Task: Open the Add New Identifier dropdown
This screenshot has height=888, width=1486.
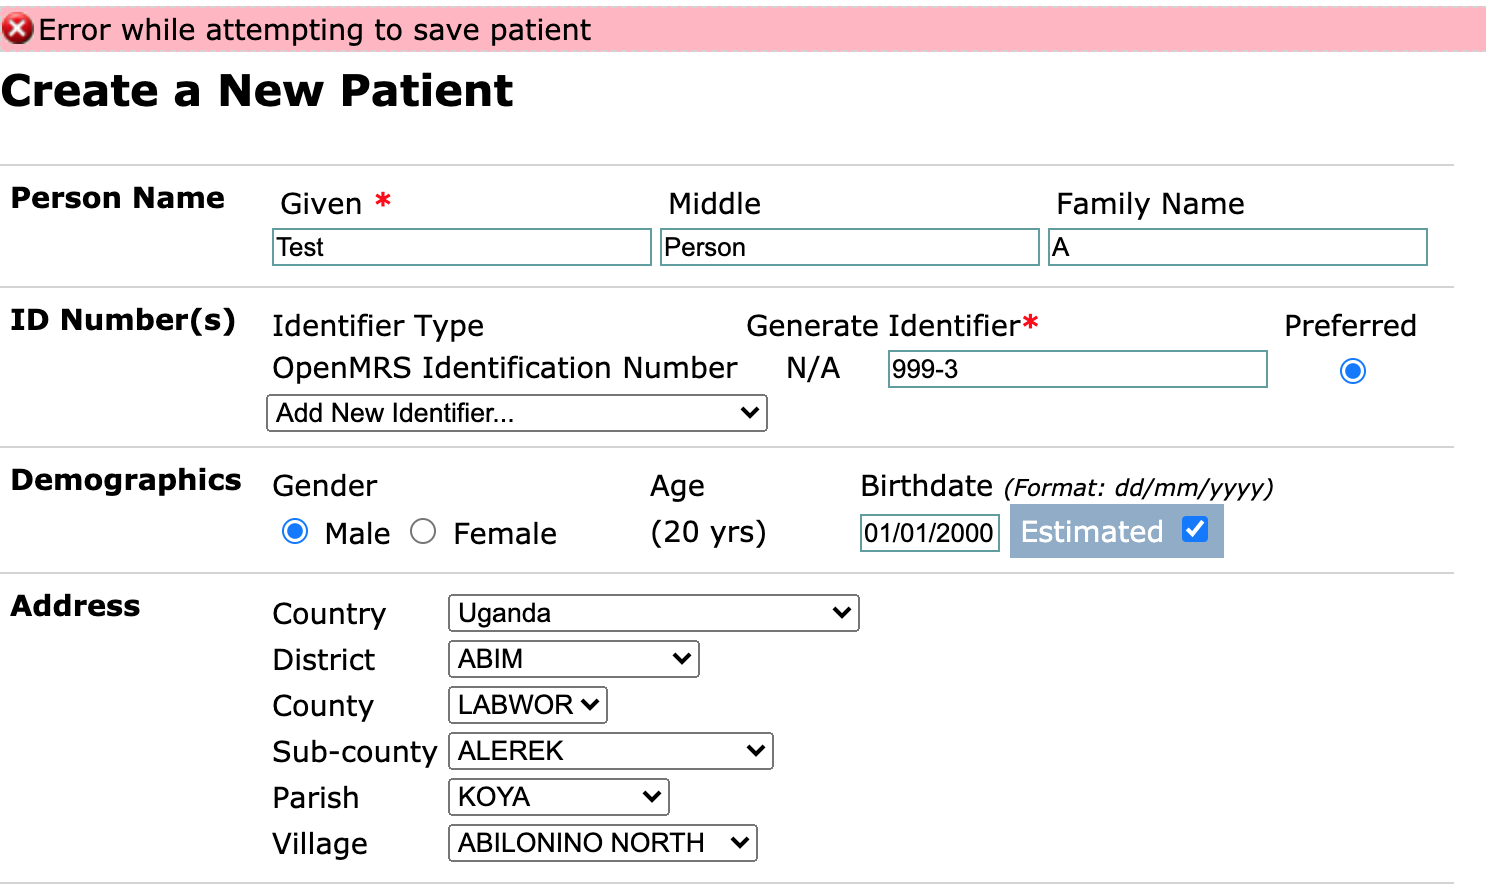Action: point(517,413)
